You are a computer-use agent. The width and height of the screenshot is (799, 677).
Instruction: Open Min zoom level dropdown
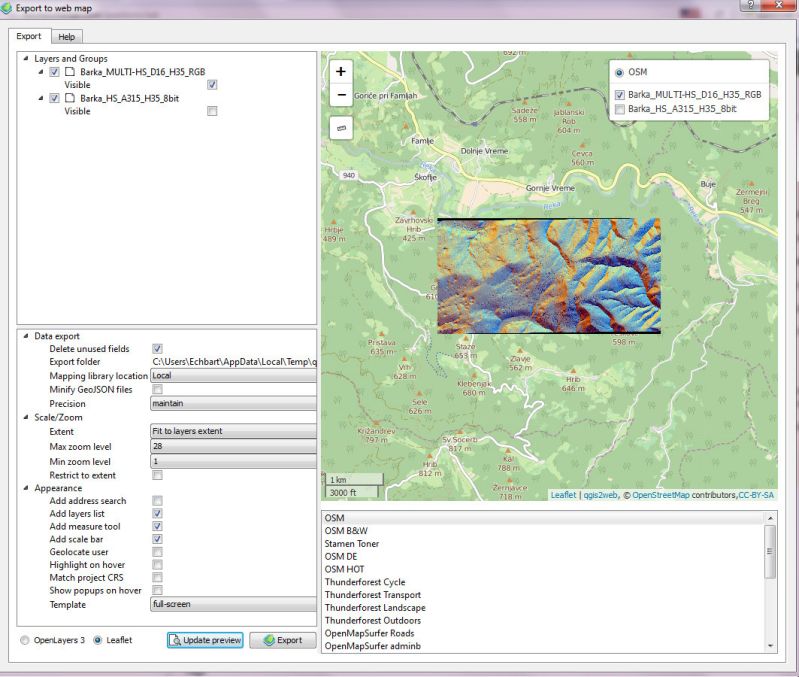coord(233,462)
